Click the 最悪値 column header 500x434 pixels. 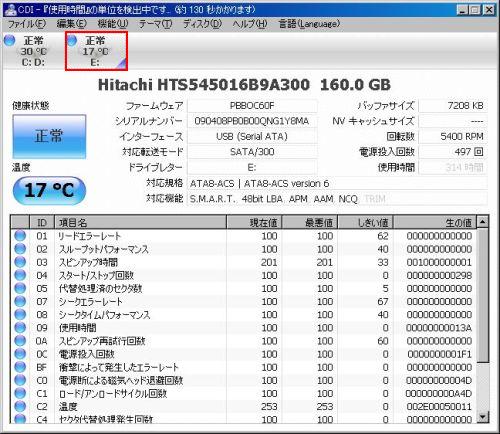310,222
